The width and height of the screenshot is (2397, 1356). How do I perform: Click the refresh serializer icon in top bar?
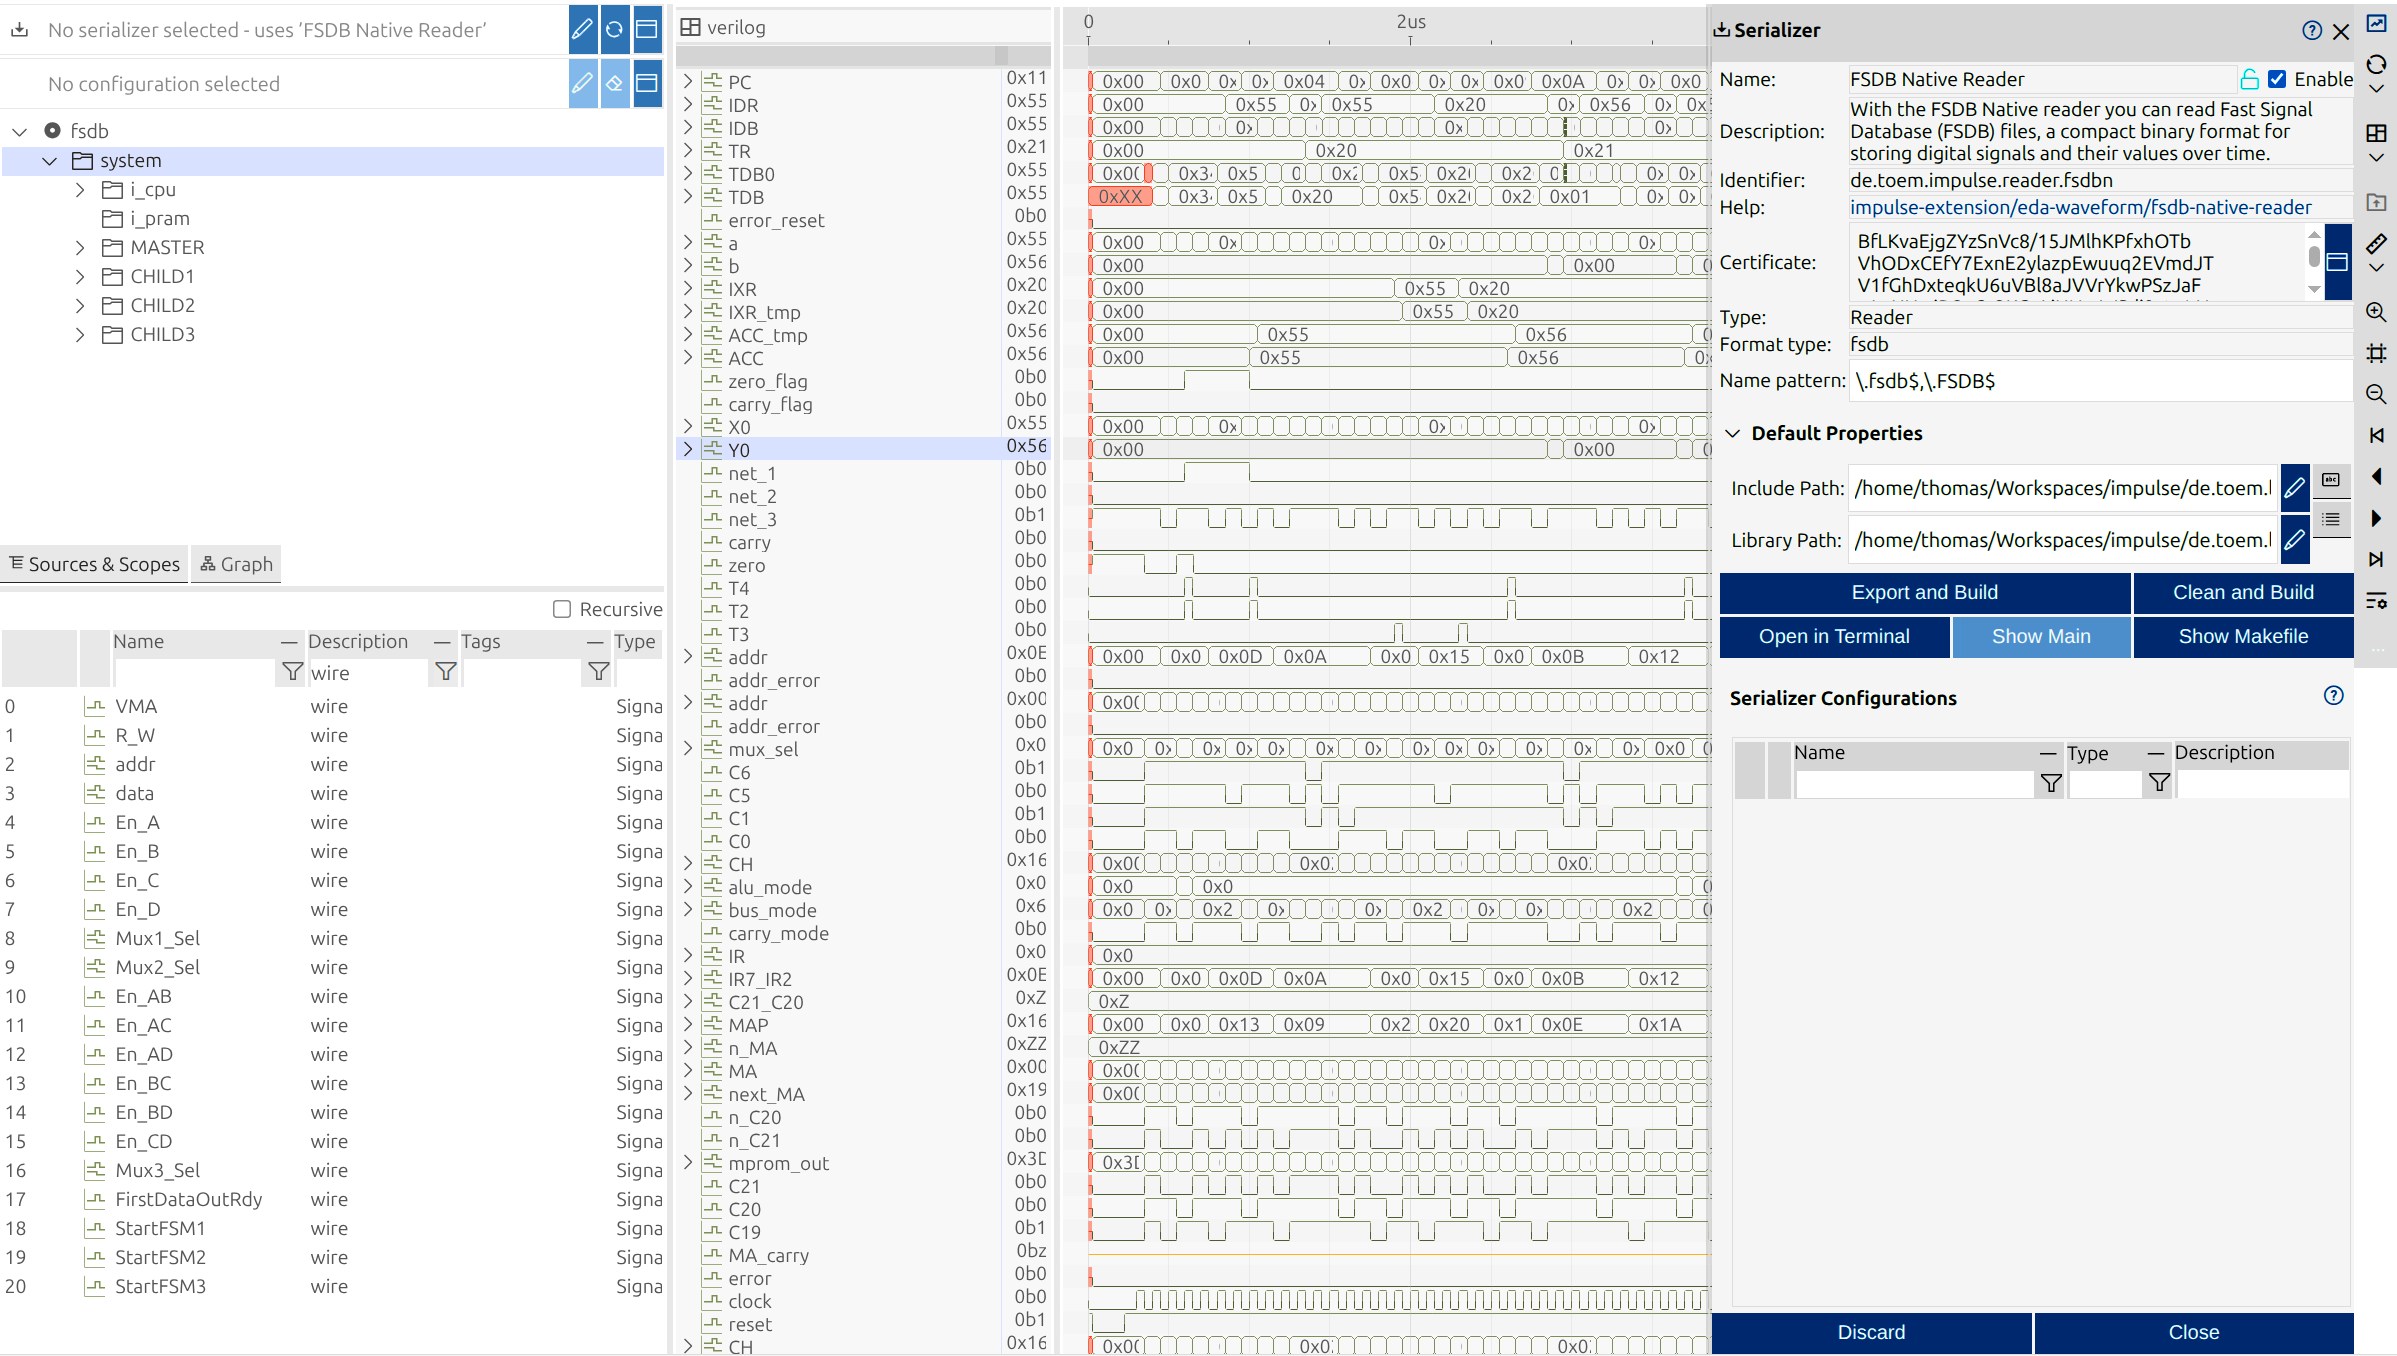(x=615, y=29)
